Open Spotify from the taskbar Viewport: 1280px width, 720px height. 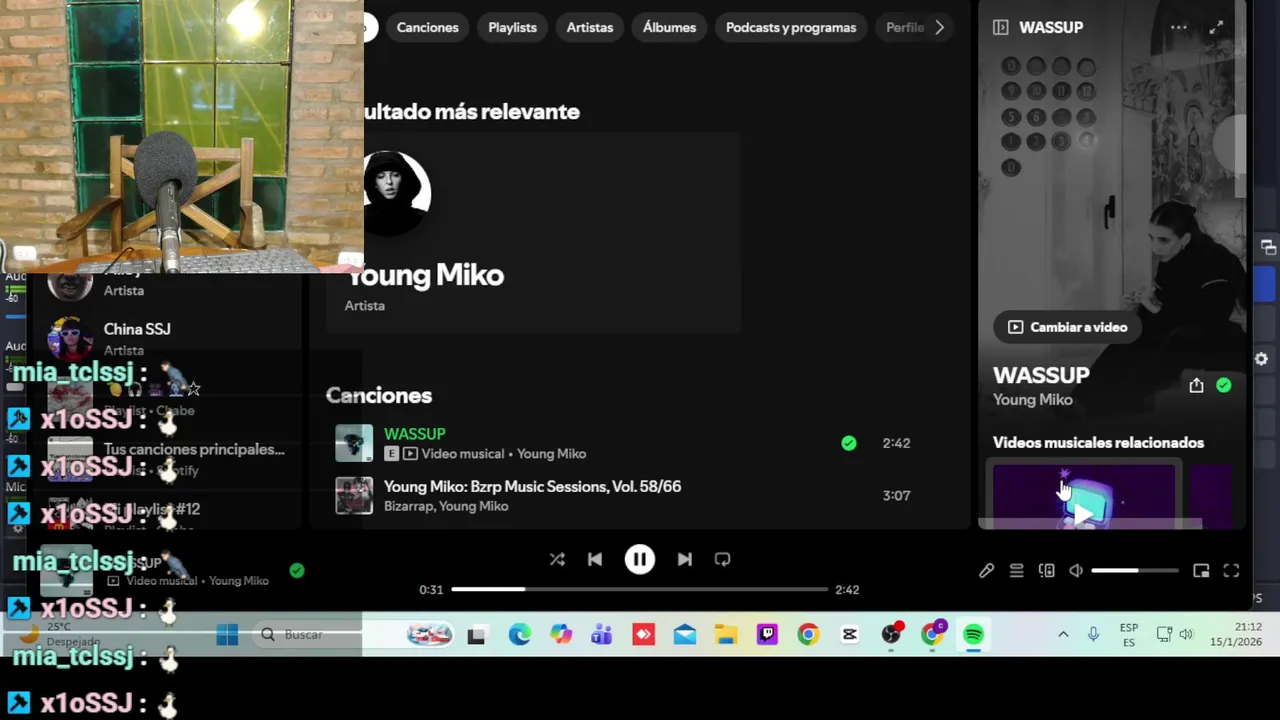pos(973,634)
